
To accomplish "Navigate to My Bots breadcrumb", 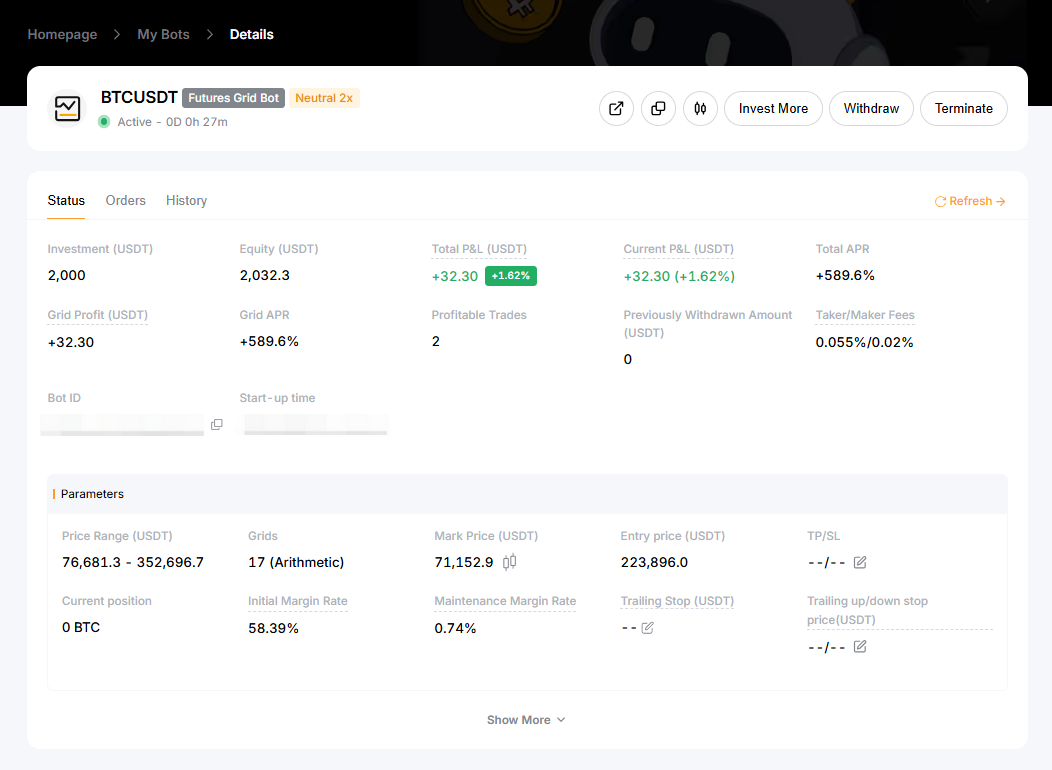I will (x=163, y=34).
